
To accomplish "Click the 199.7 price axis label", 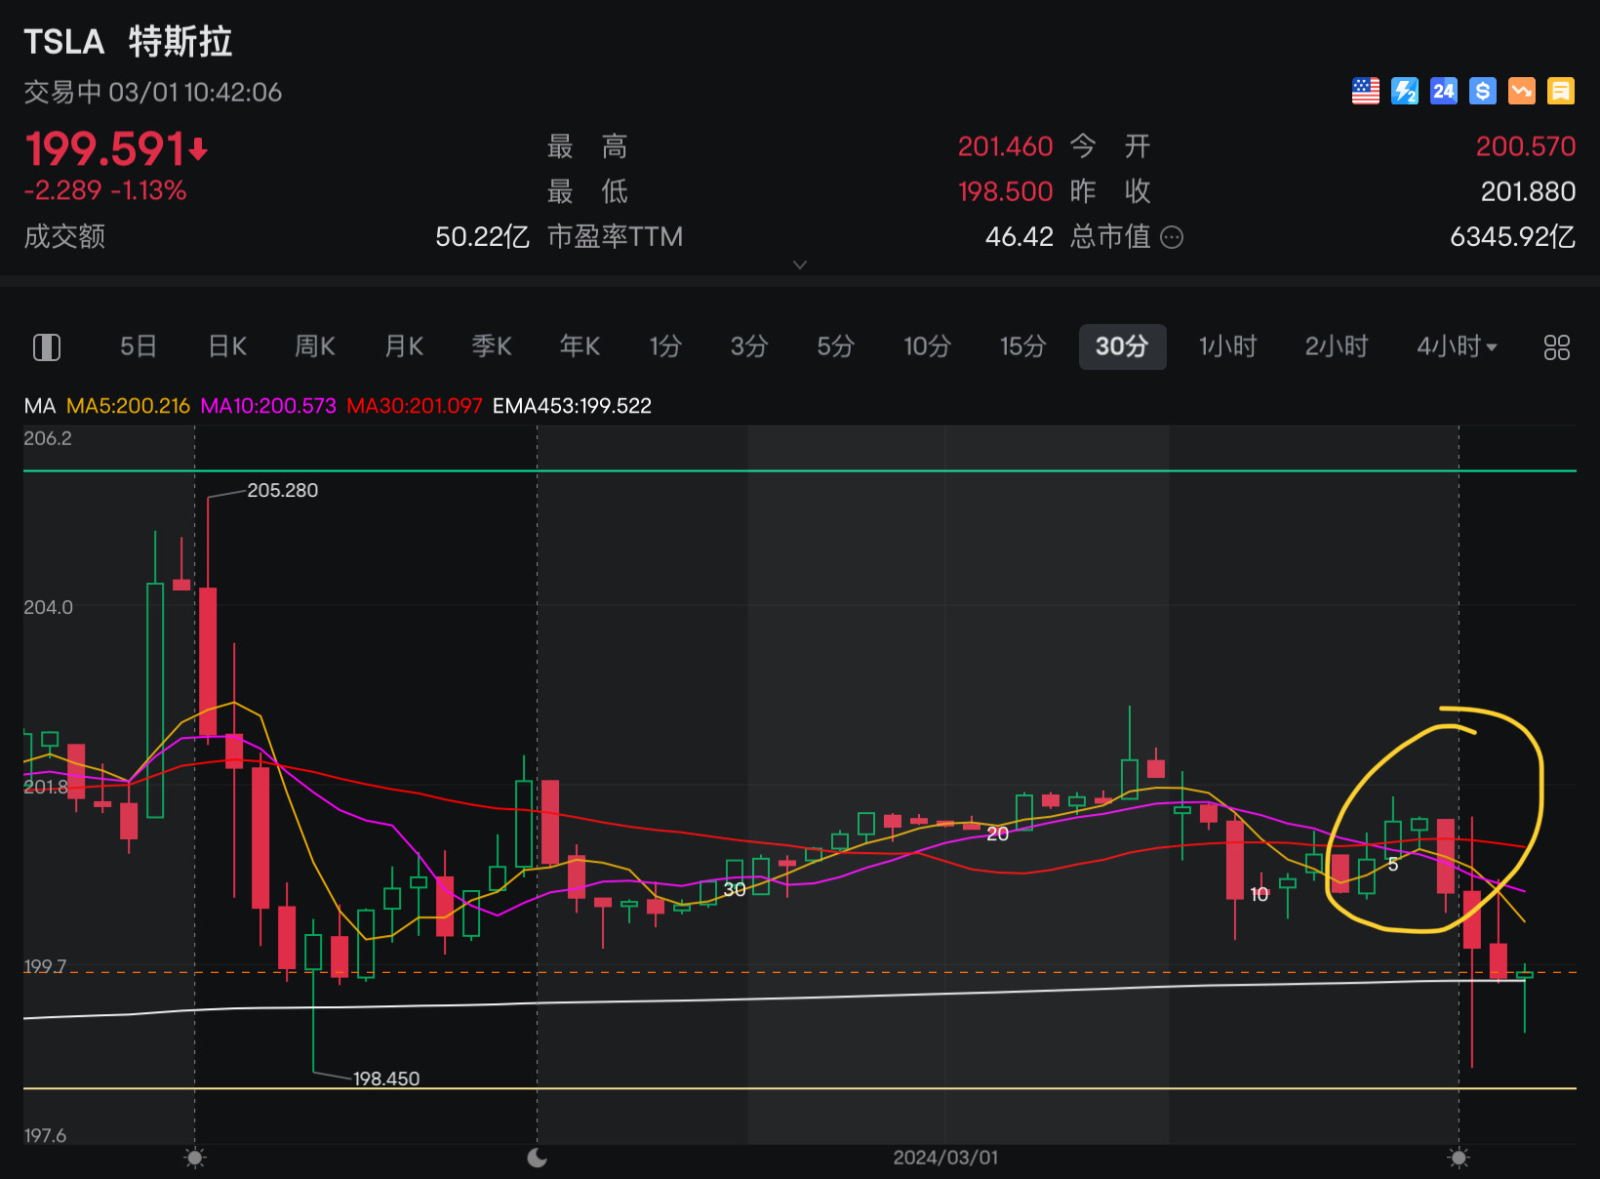I will click(45, 967).
